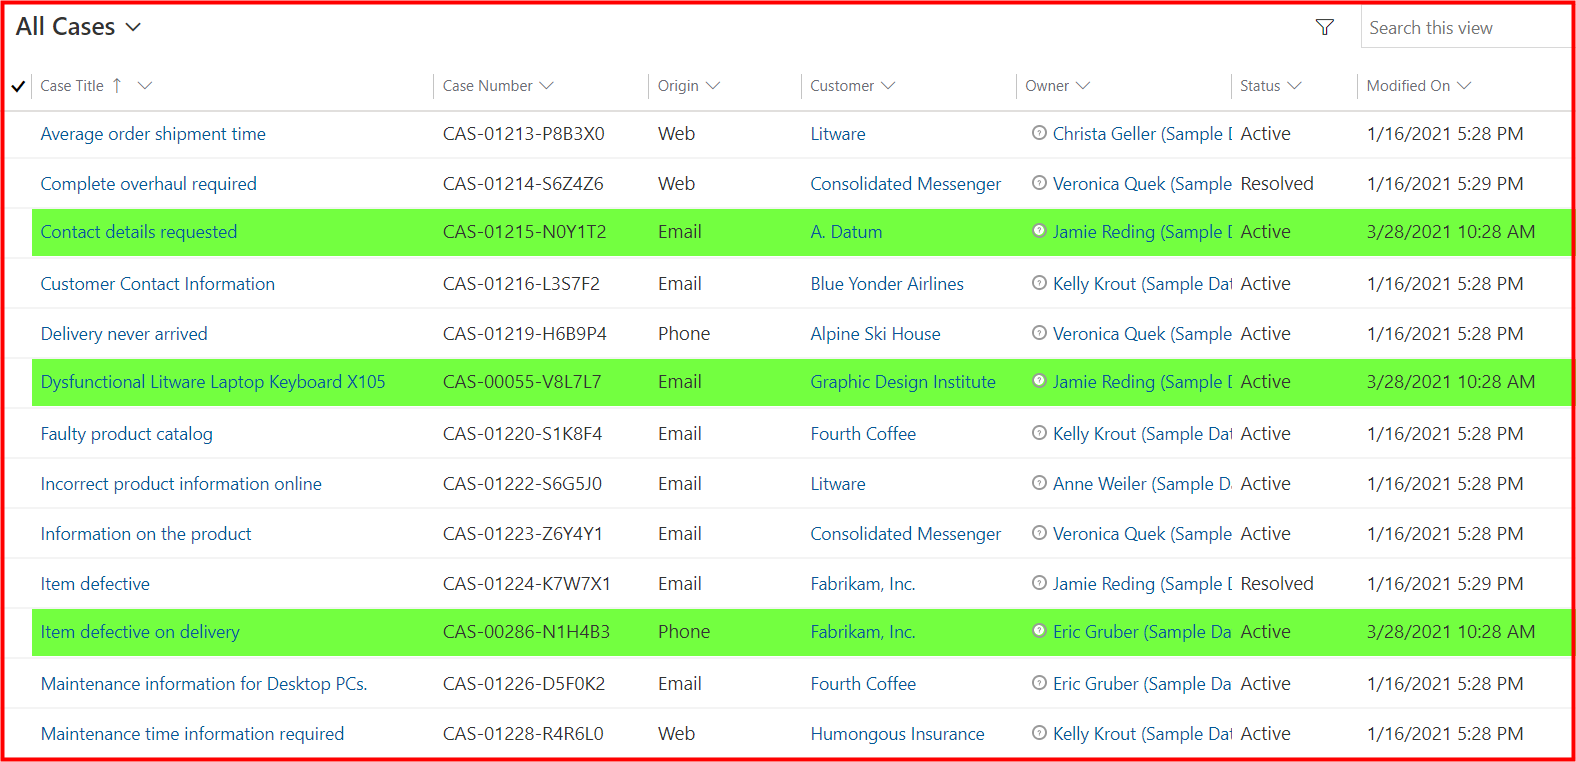Click Resolved status in Complete overhaul row
This screenshot has height=762, width=1576.
(x=1277, y=184)
